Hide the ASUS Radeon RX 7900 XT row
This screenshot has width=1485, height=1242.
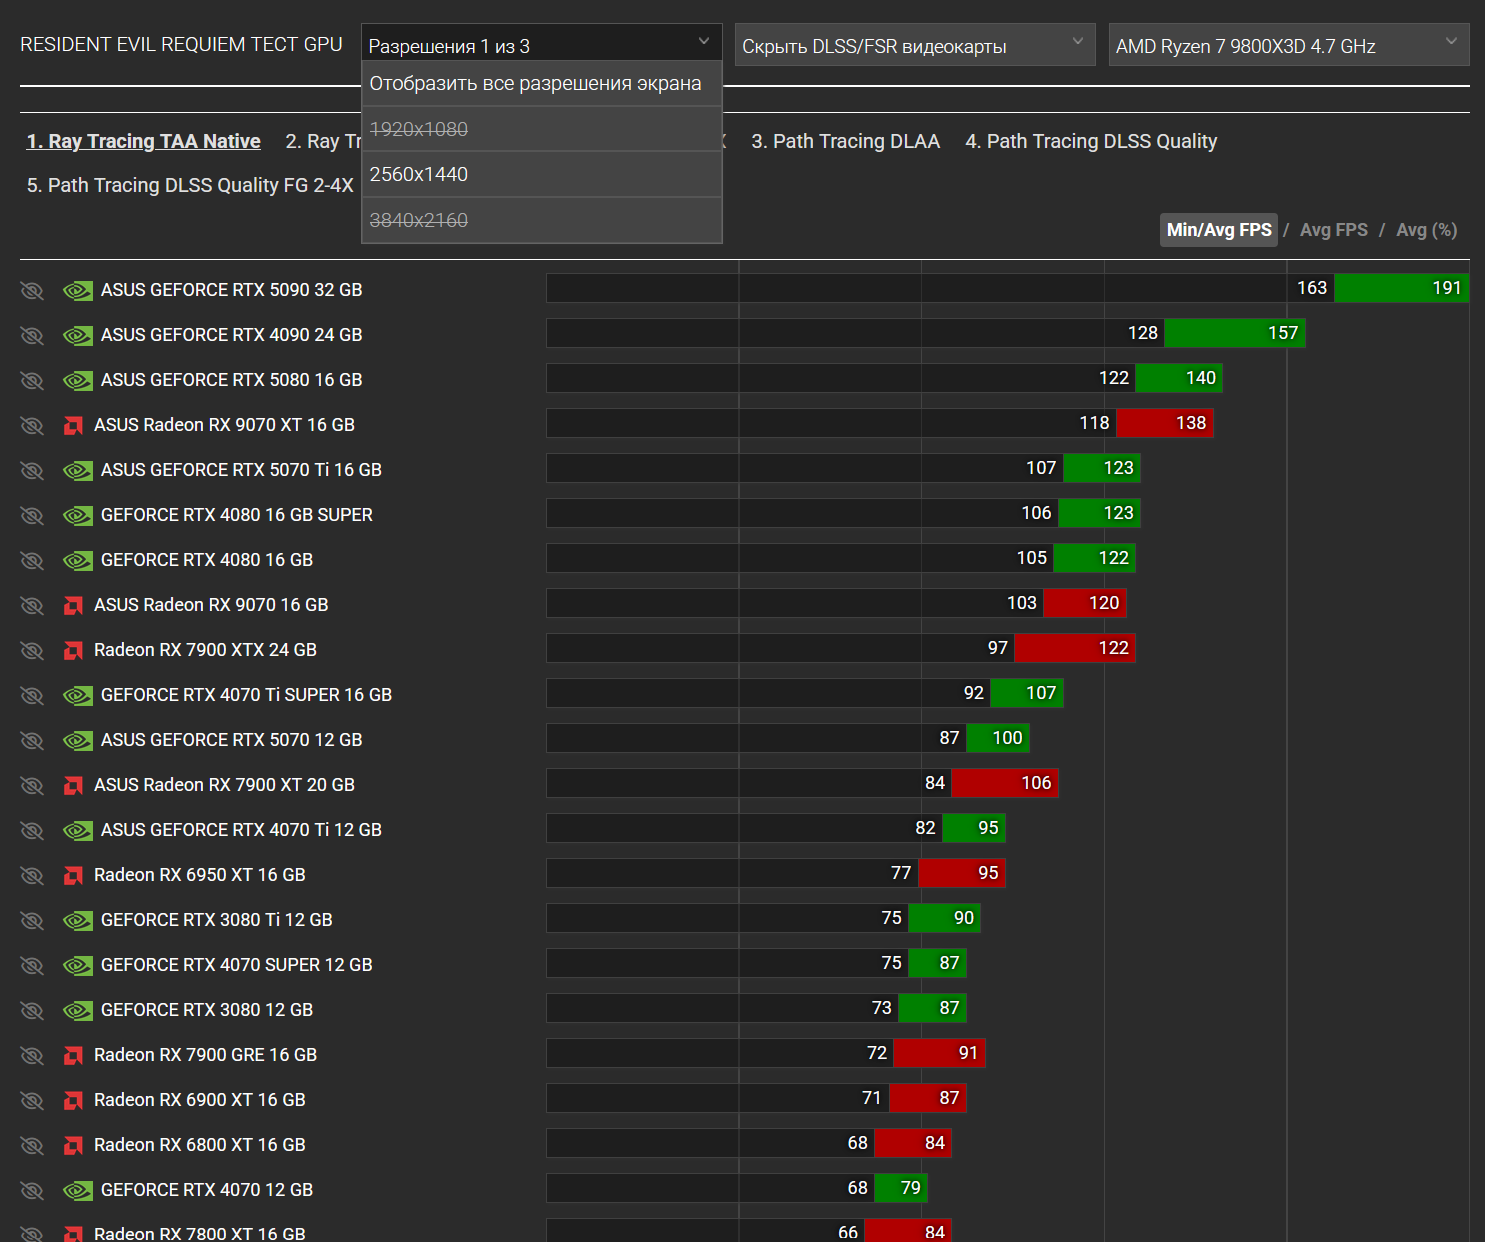click(32, 785)
